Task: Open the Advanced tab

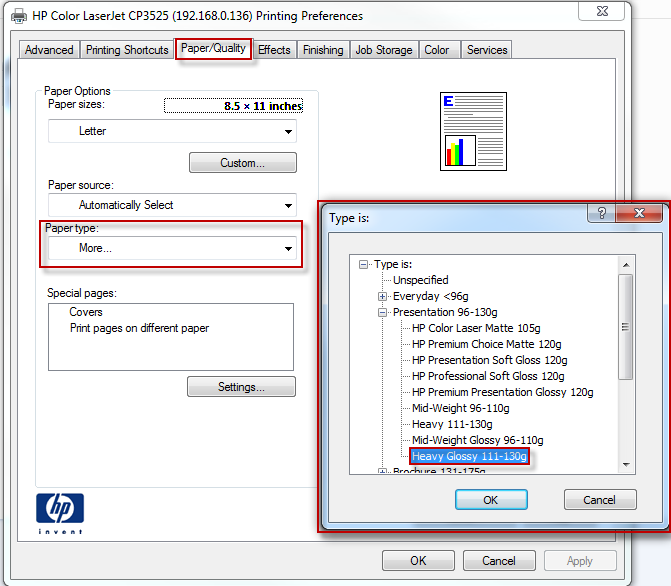Action: pos(49,50)
